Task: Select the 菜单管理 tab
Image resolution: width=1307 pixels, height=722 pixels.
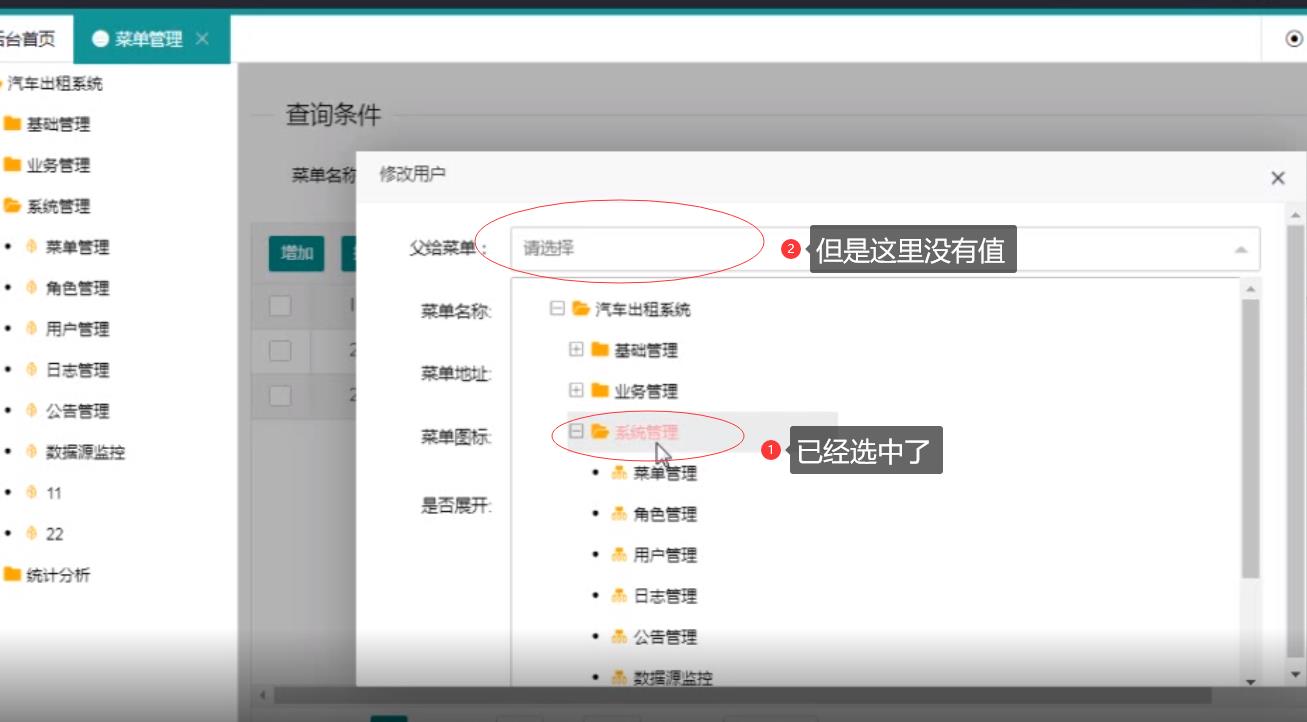Action: (x=148, y=39)
